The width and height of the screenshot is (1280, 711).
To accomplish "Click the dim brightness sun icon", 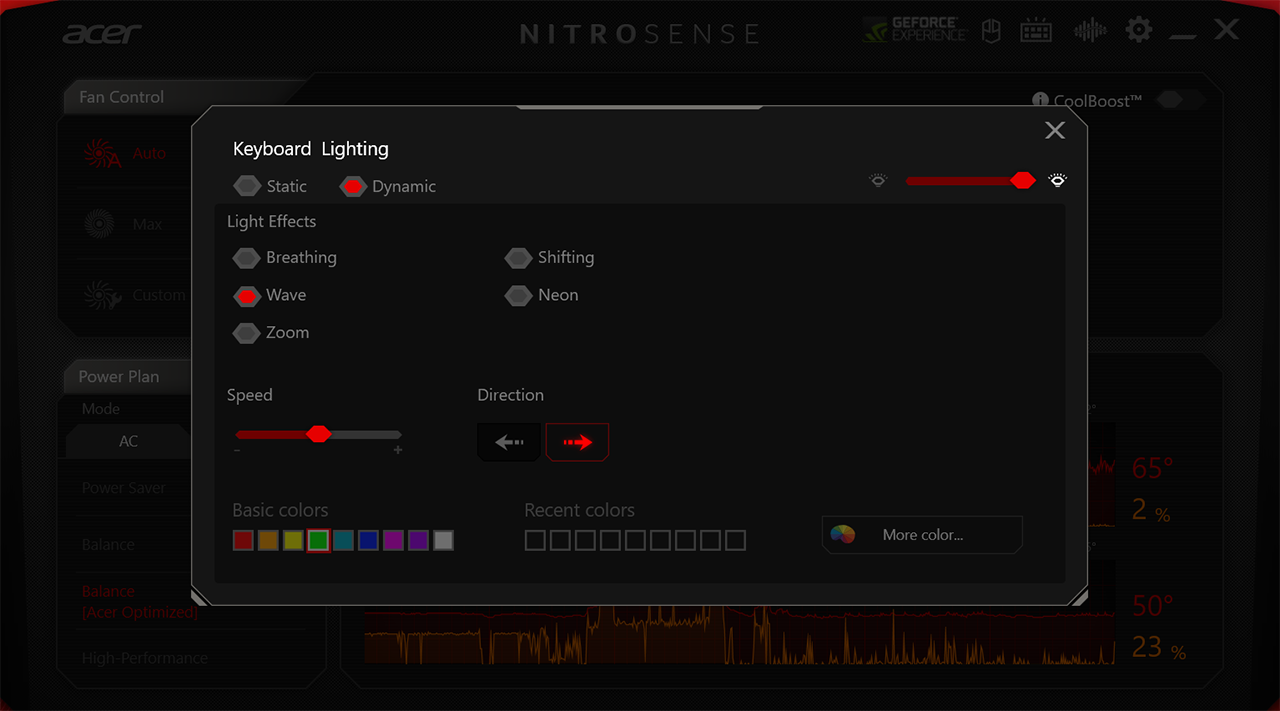I will 878,180.
